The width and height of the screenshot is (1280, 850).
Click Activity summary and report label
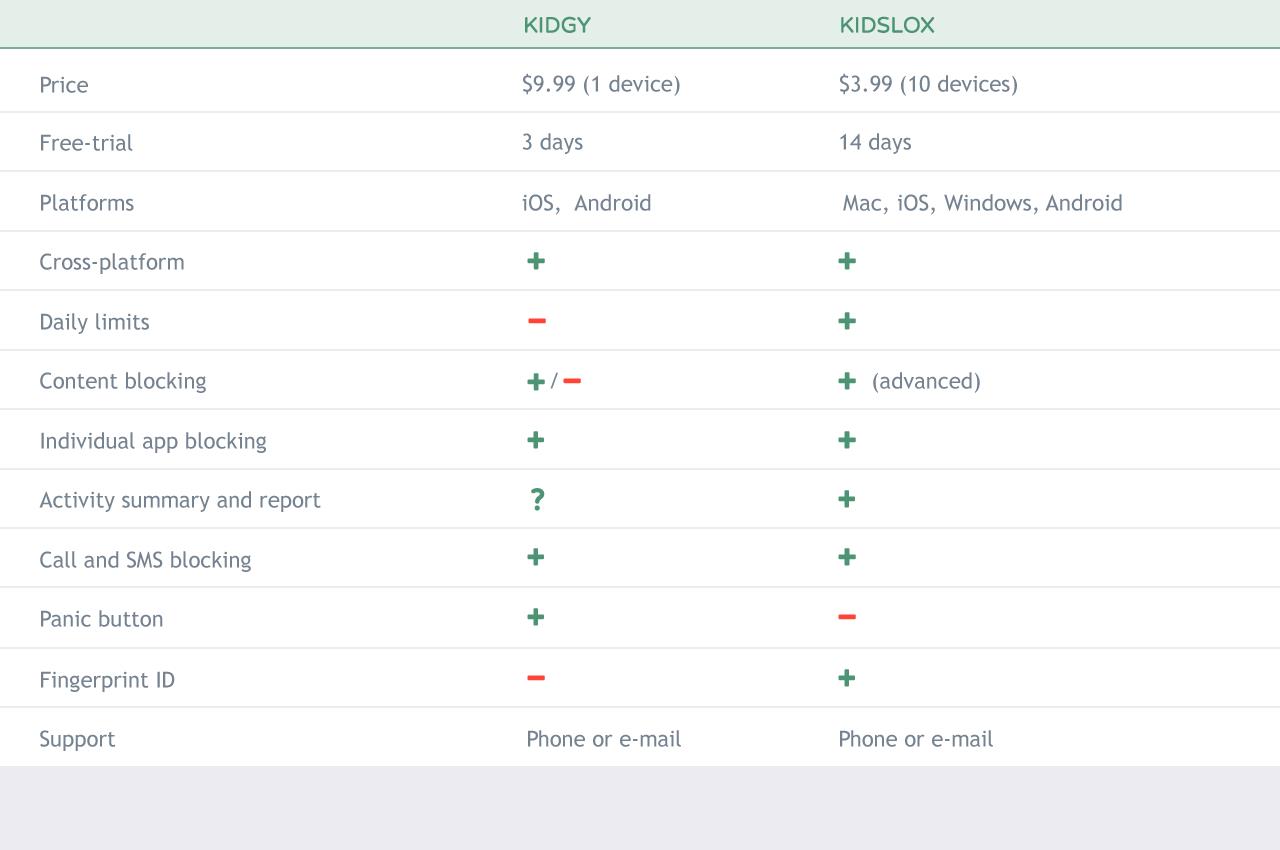point(180,500)
